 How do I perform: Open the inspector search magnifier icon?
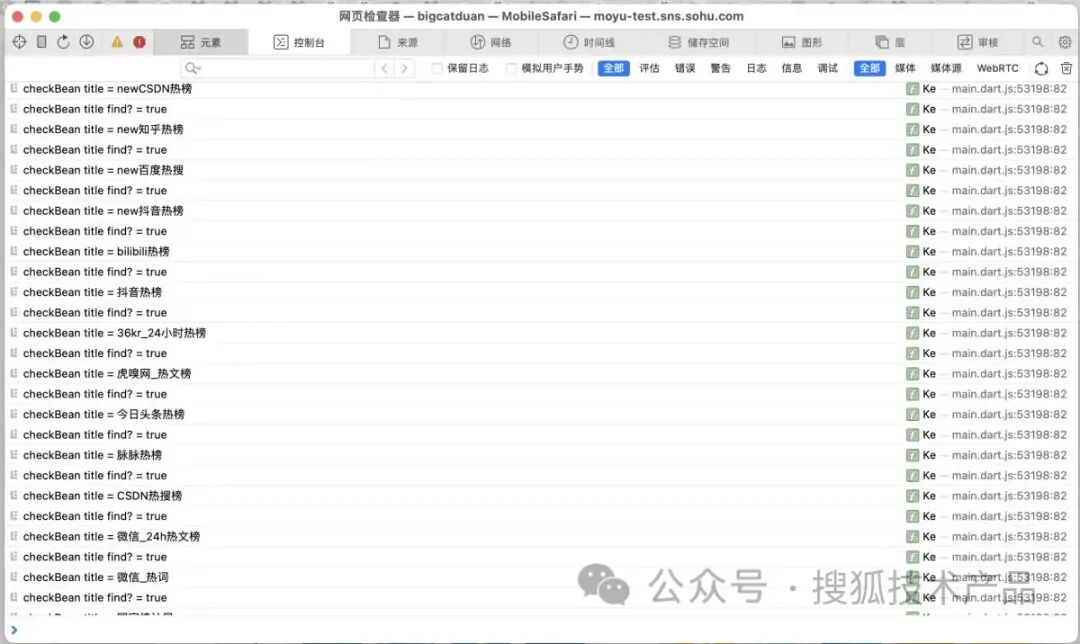1037,42
